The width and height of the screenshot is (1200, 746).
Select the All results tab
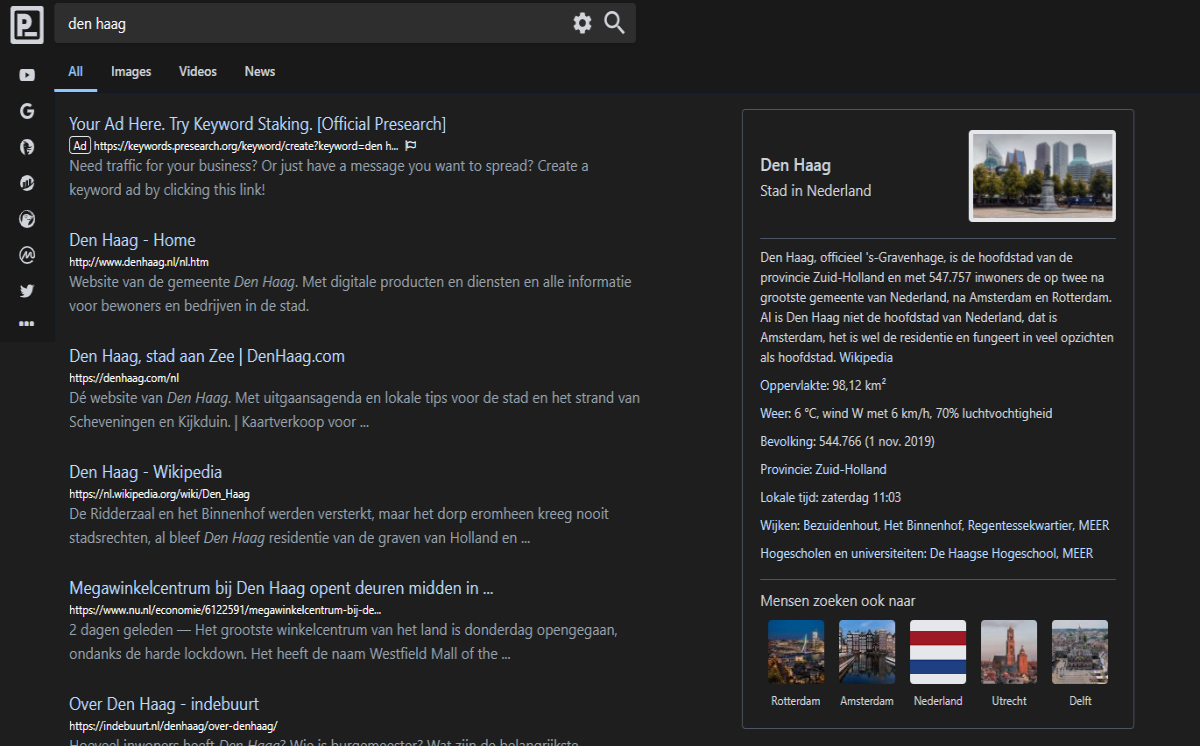click(x=76, y=71)
